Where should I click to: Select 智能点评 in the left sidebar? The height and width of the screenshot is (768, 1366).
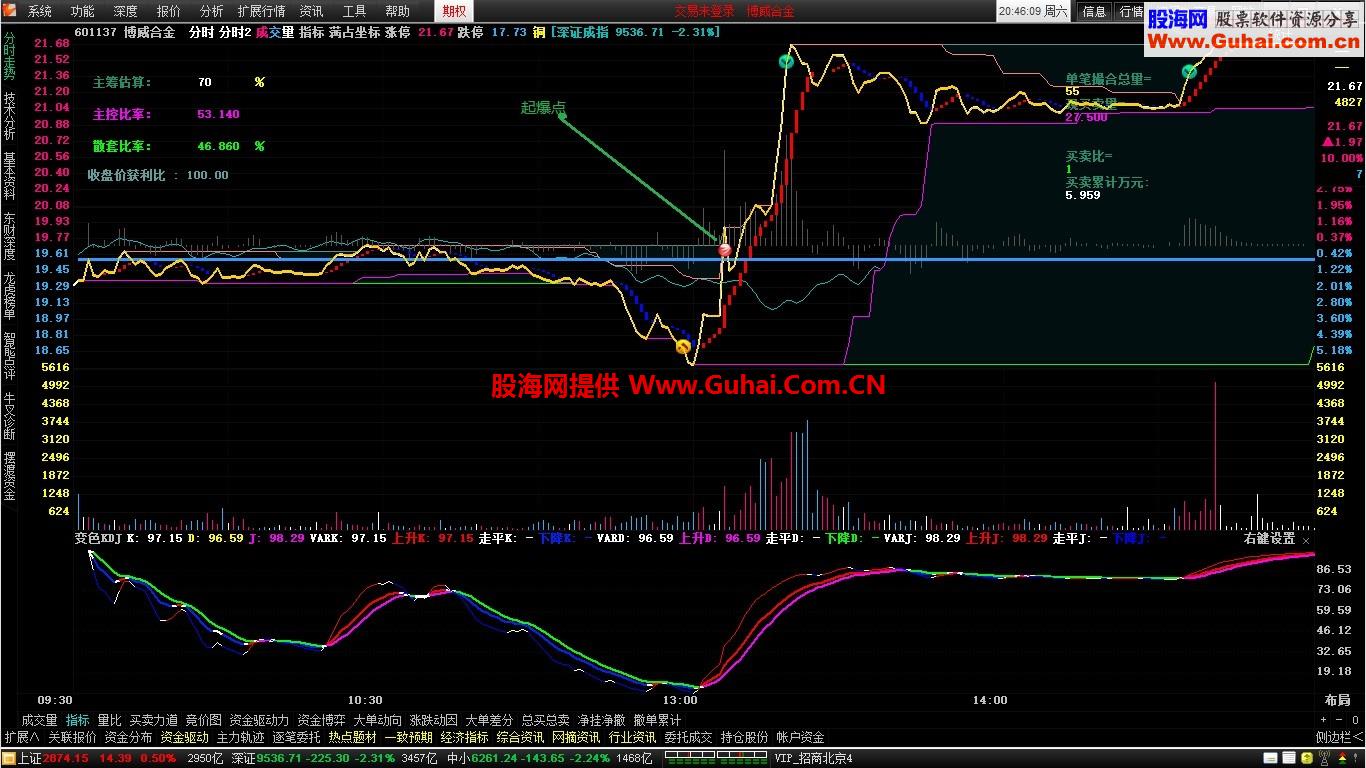(9, 356)
